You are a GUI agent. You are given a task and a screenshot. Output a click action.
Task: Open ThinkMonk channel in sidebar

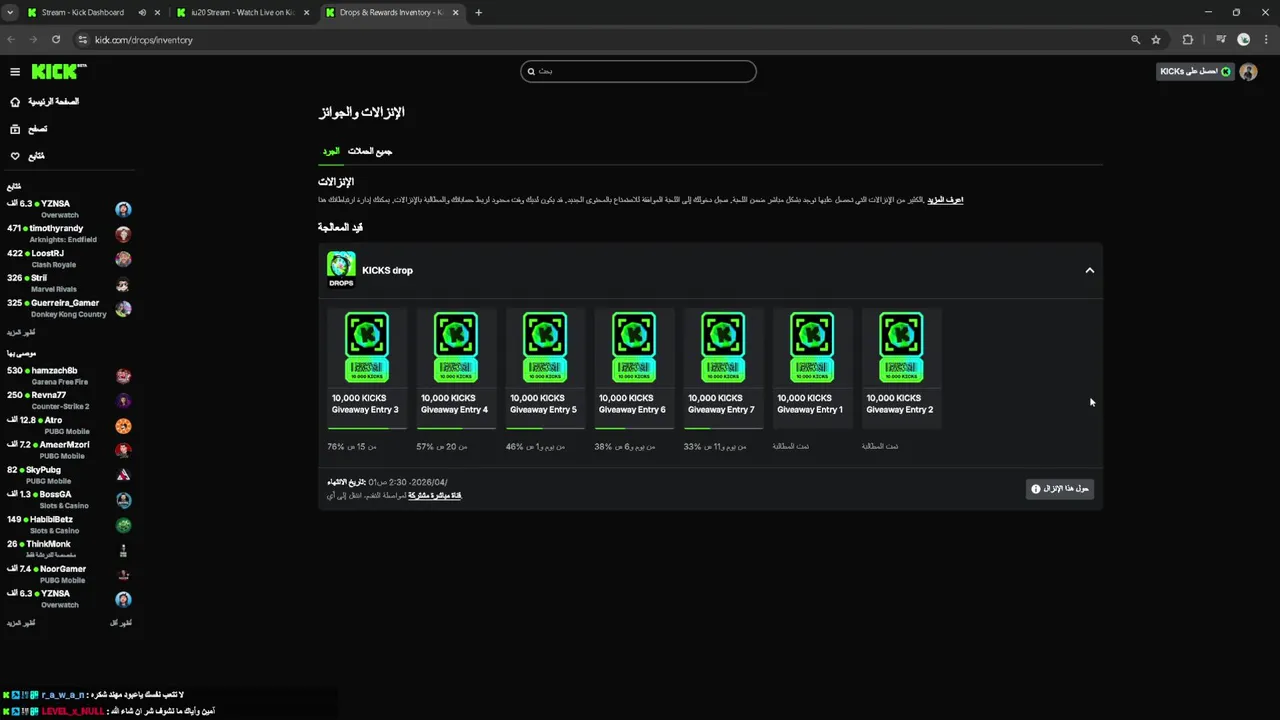[x=69, y=549]
